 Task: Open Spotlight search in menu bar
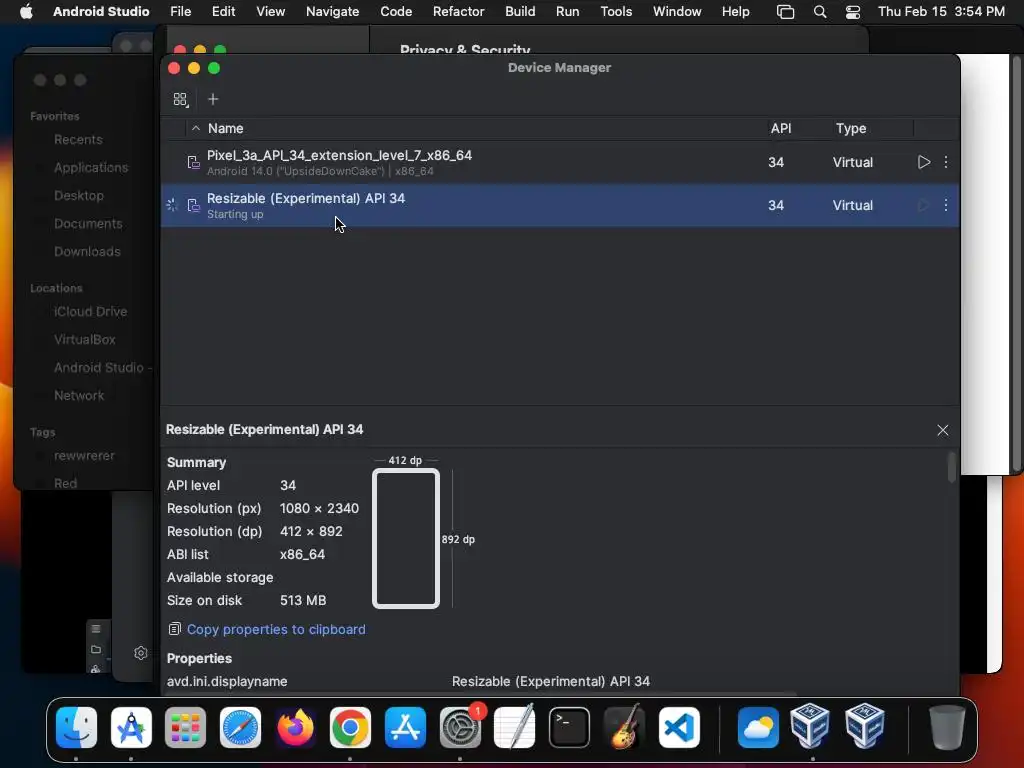820,12
